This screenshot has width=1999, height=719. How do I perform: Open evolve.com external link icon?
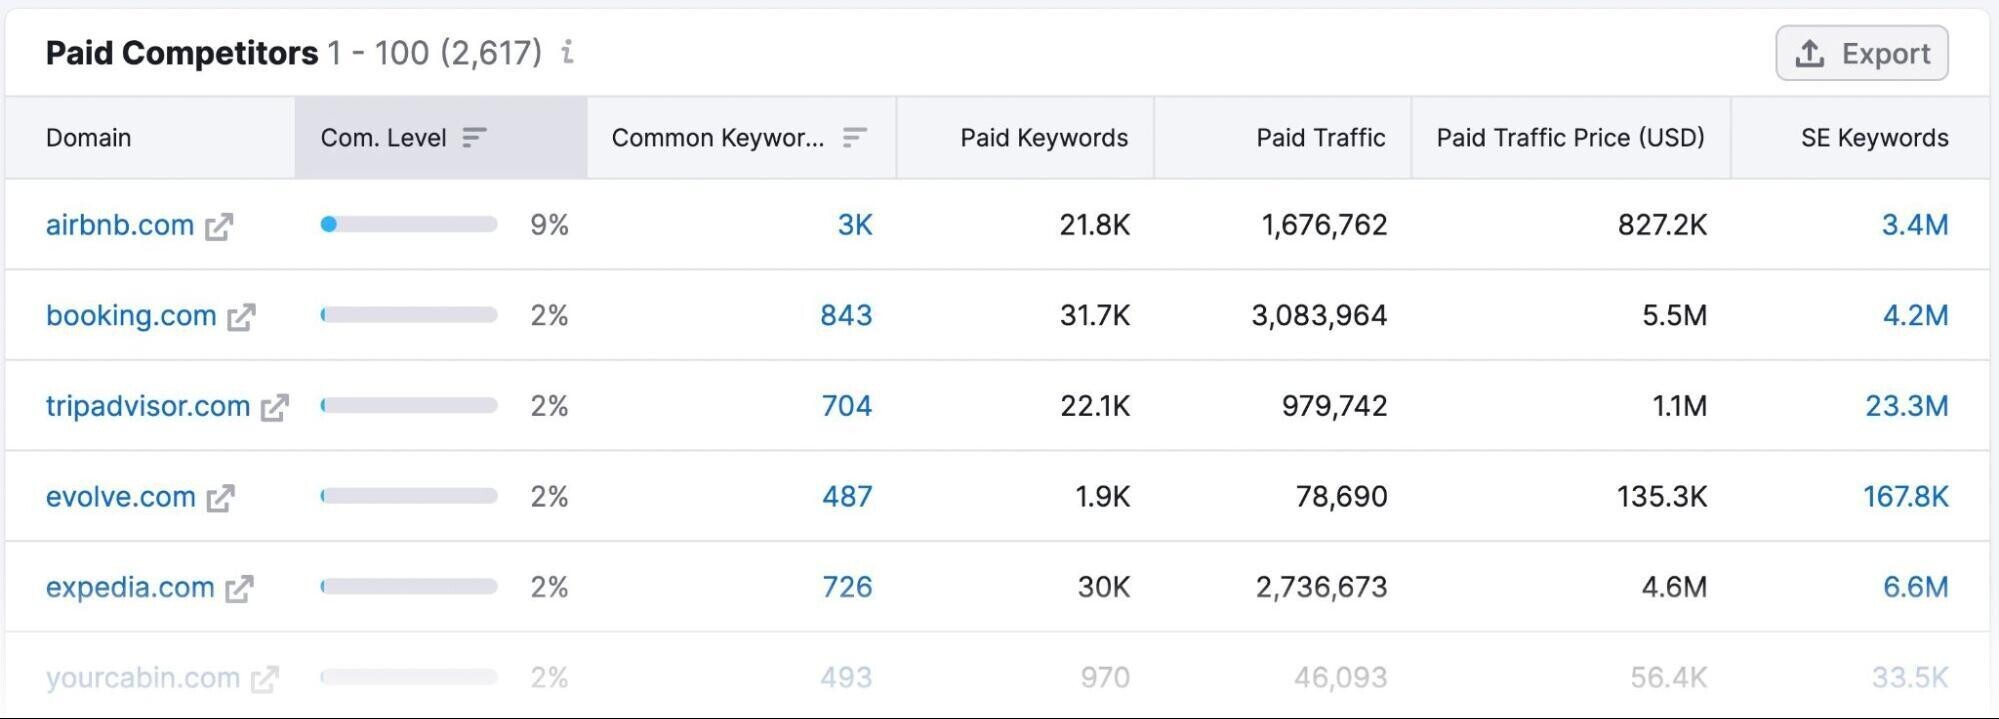point(220,498)
